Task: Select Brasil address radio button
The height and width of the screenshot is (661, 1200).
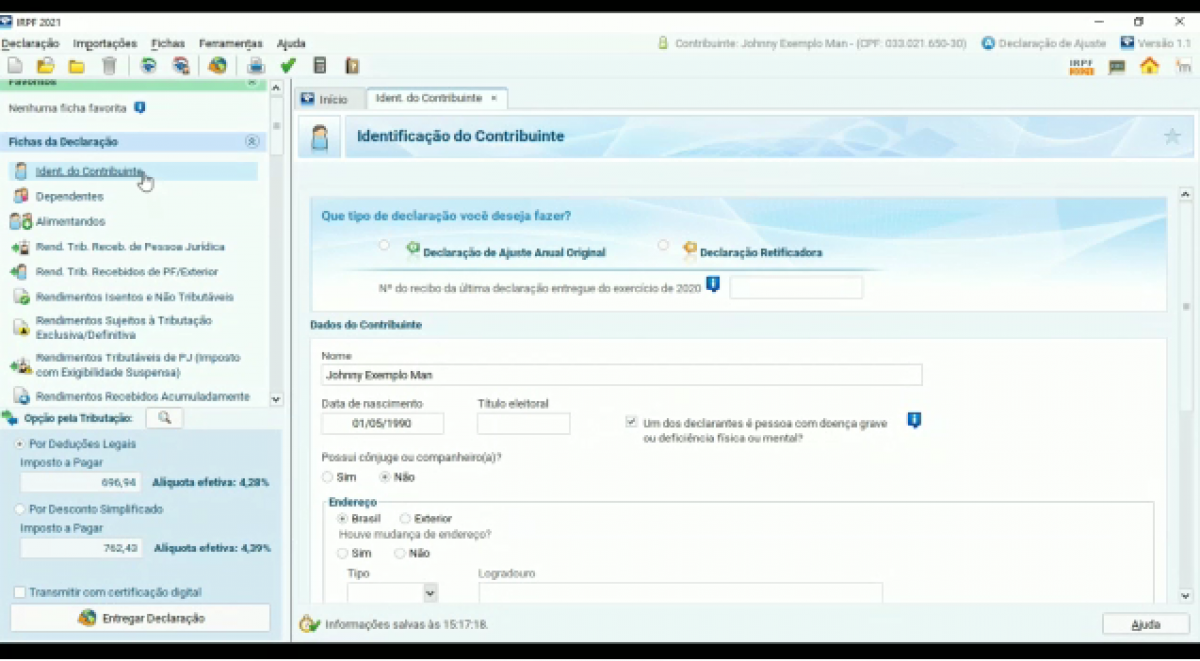Action: [x=343, y=519]
